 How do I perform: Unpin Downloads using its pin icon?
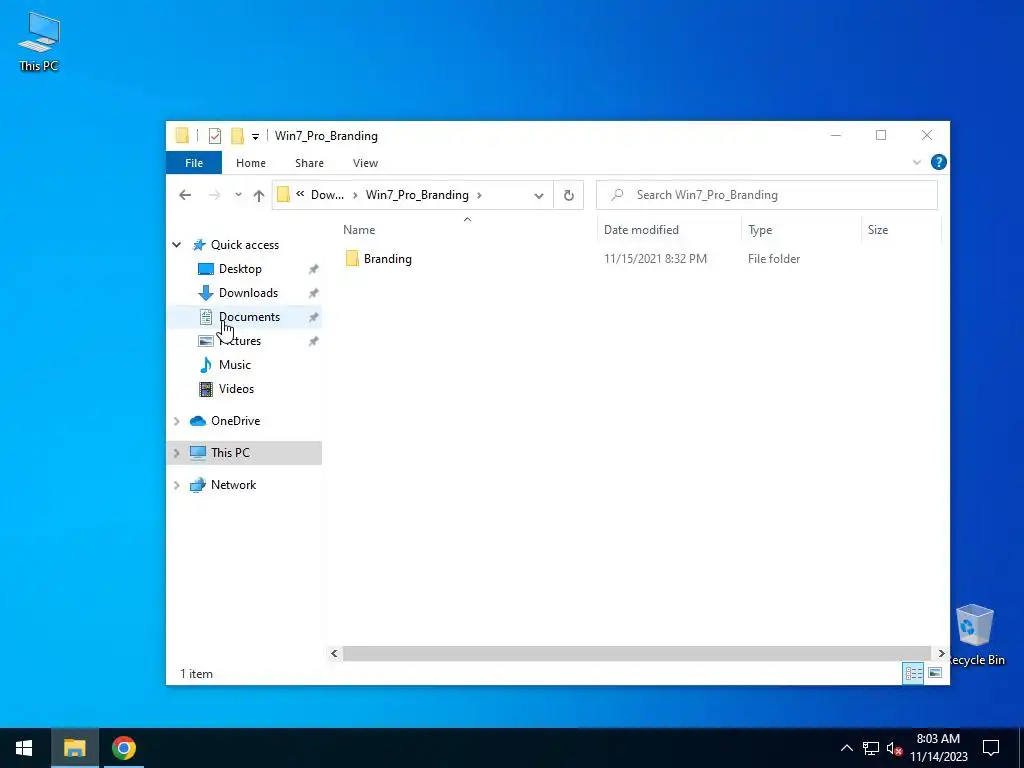tap(313, 293)
